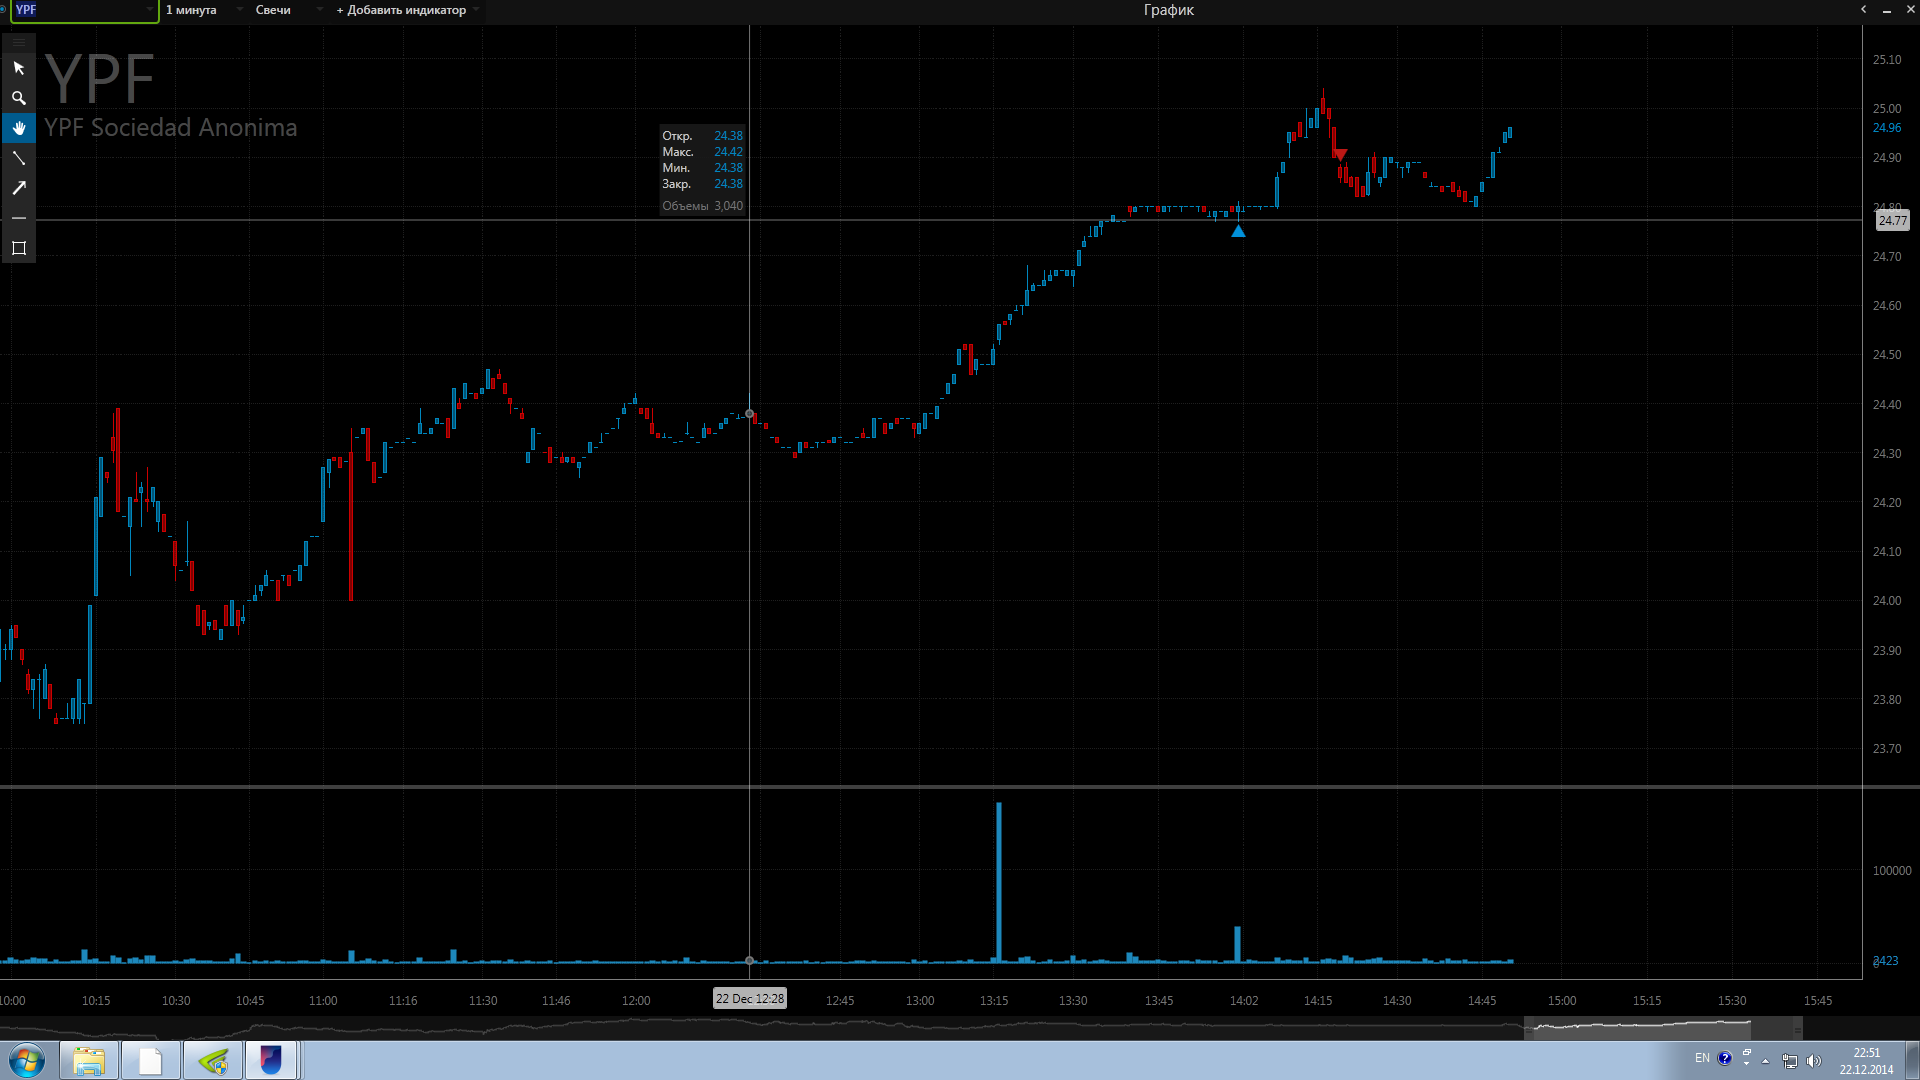Click the volume speaker tray icon
The height and width of the screenshot is (1080, 1920).
click(1814, 1061)
